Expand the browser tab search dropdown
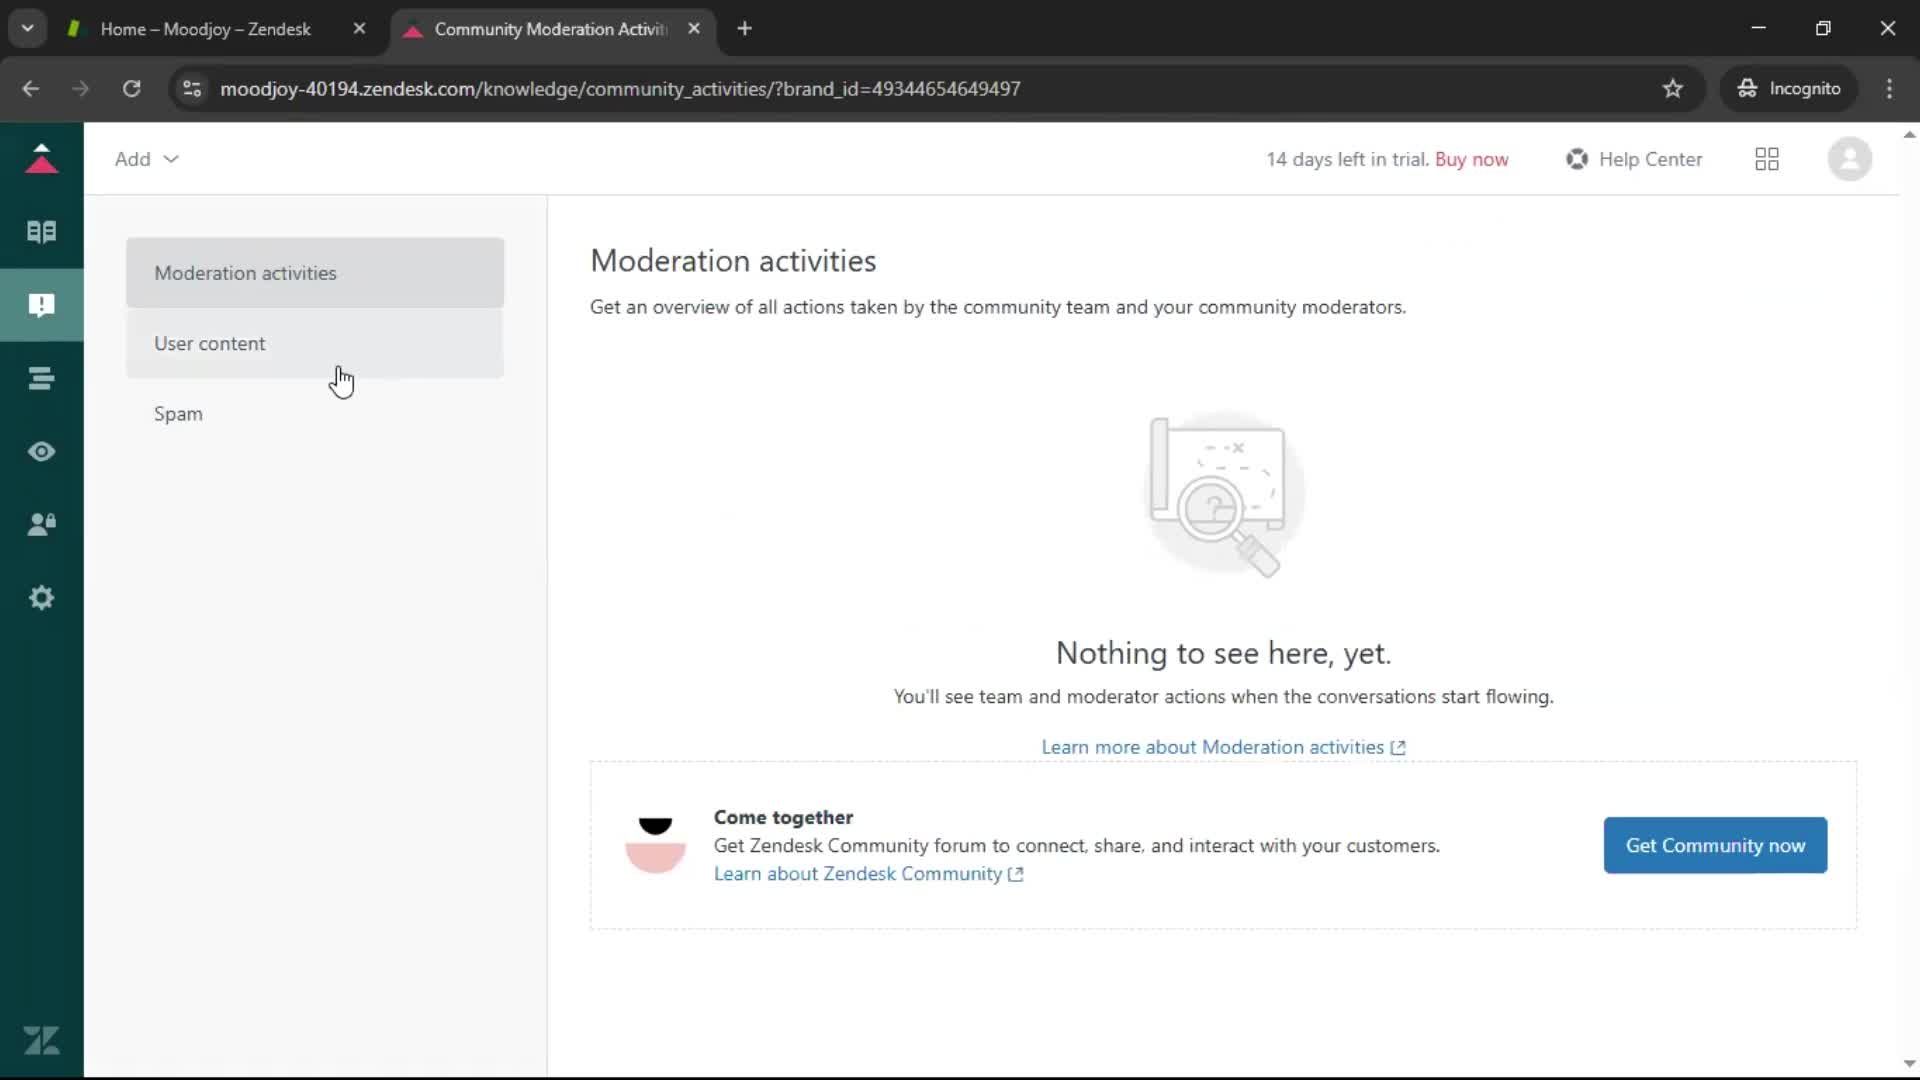 [x=27, y=29]
